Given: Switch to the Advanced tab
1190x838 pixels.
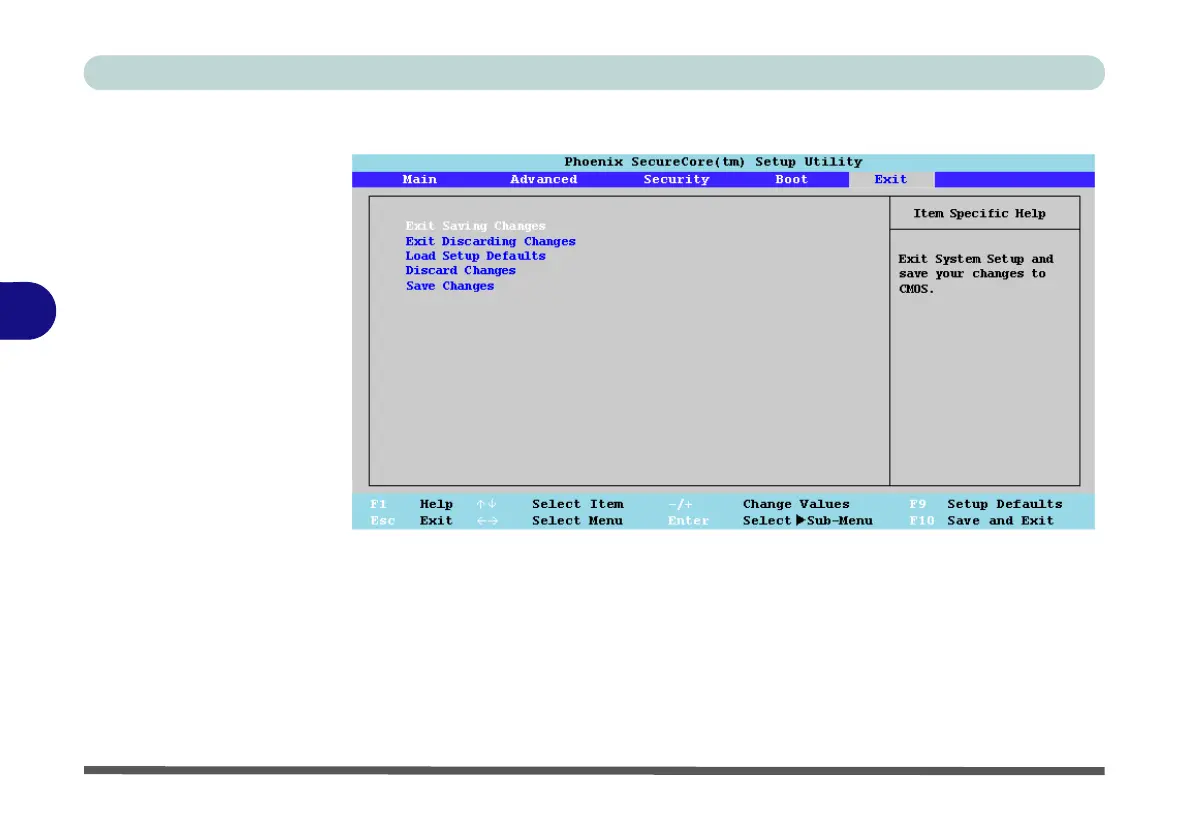Looking at the screenshot, I should [543, 180].
